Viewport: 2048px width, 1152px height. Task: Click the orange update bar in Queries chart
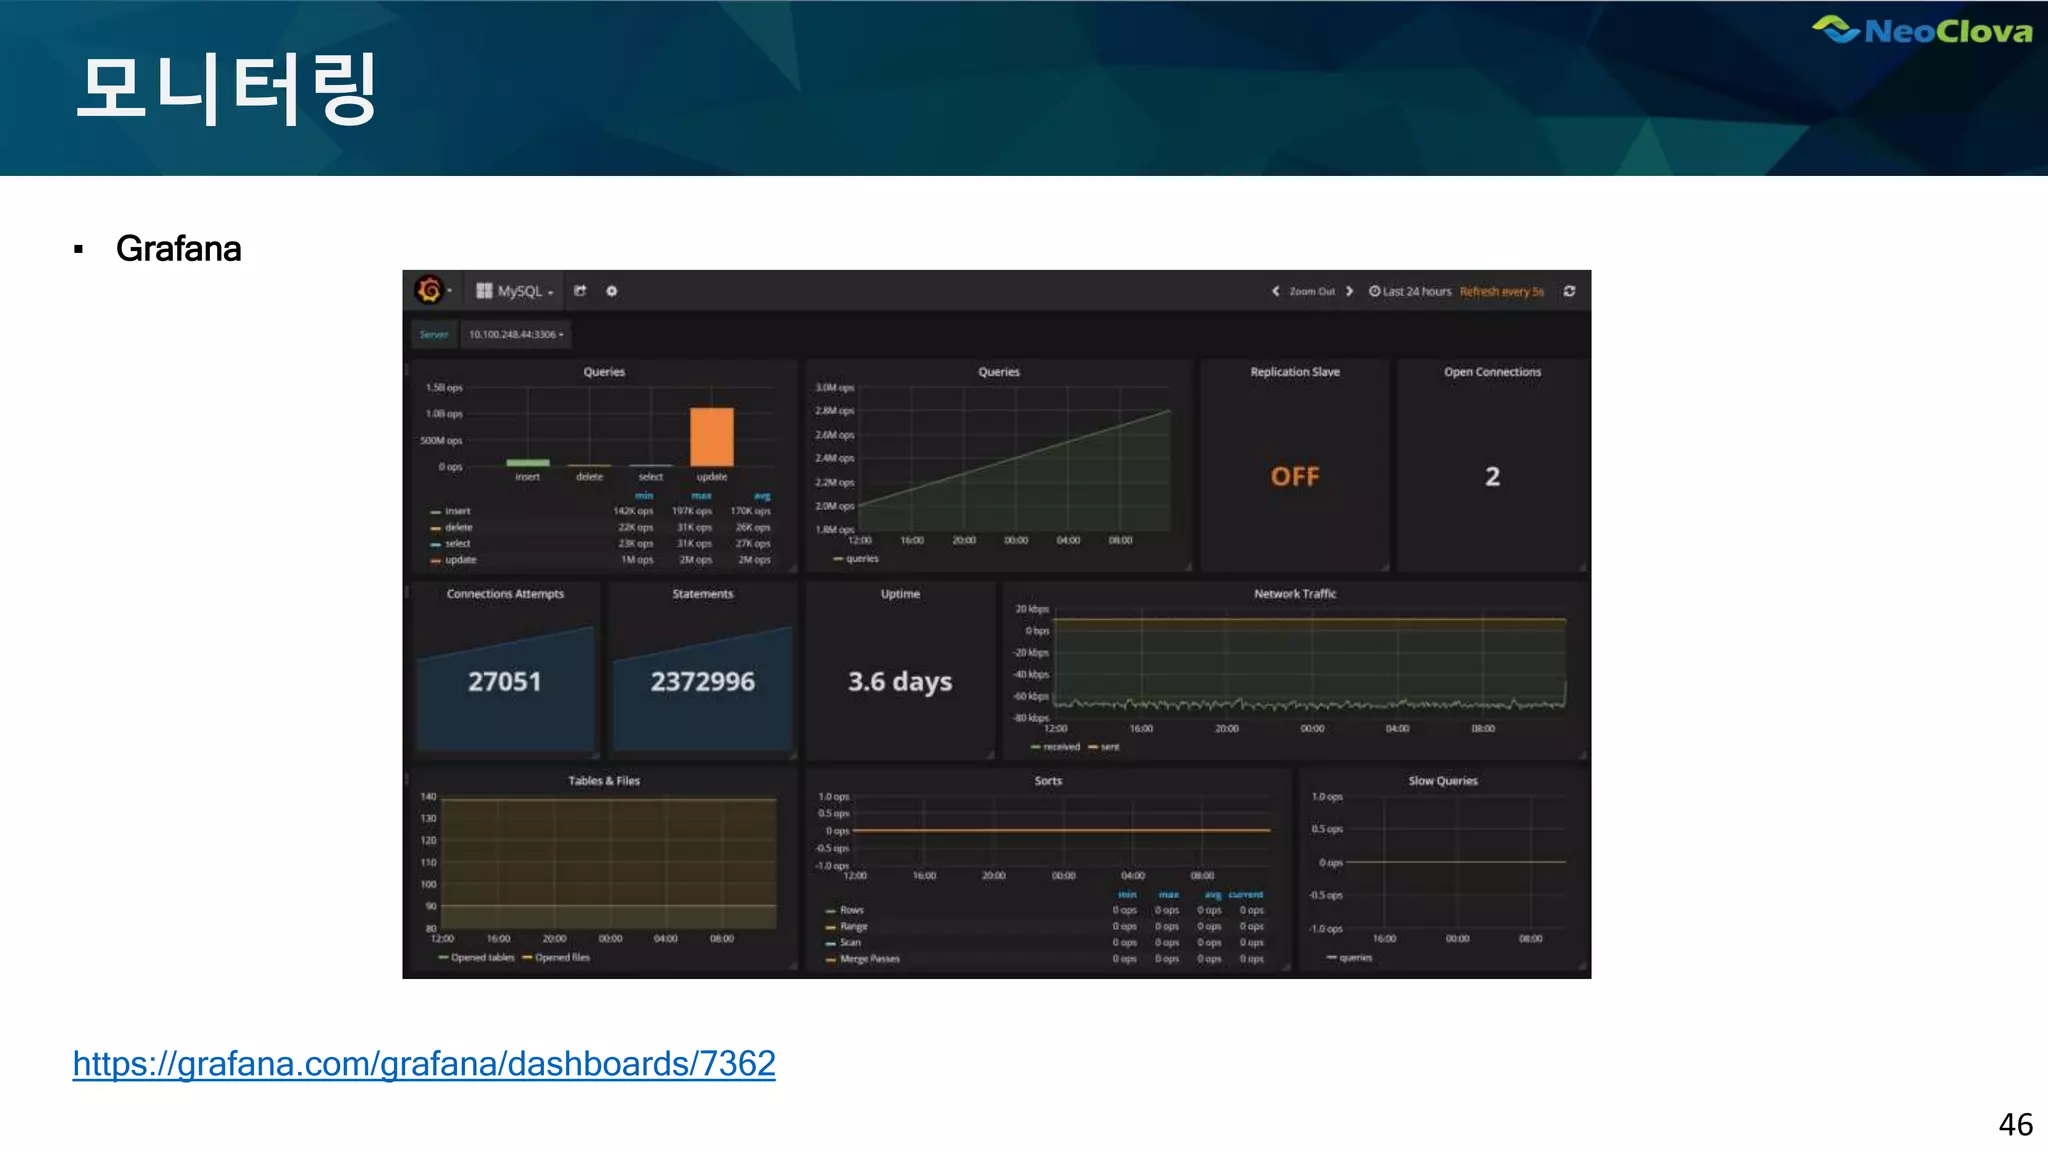coord(711,437)
